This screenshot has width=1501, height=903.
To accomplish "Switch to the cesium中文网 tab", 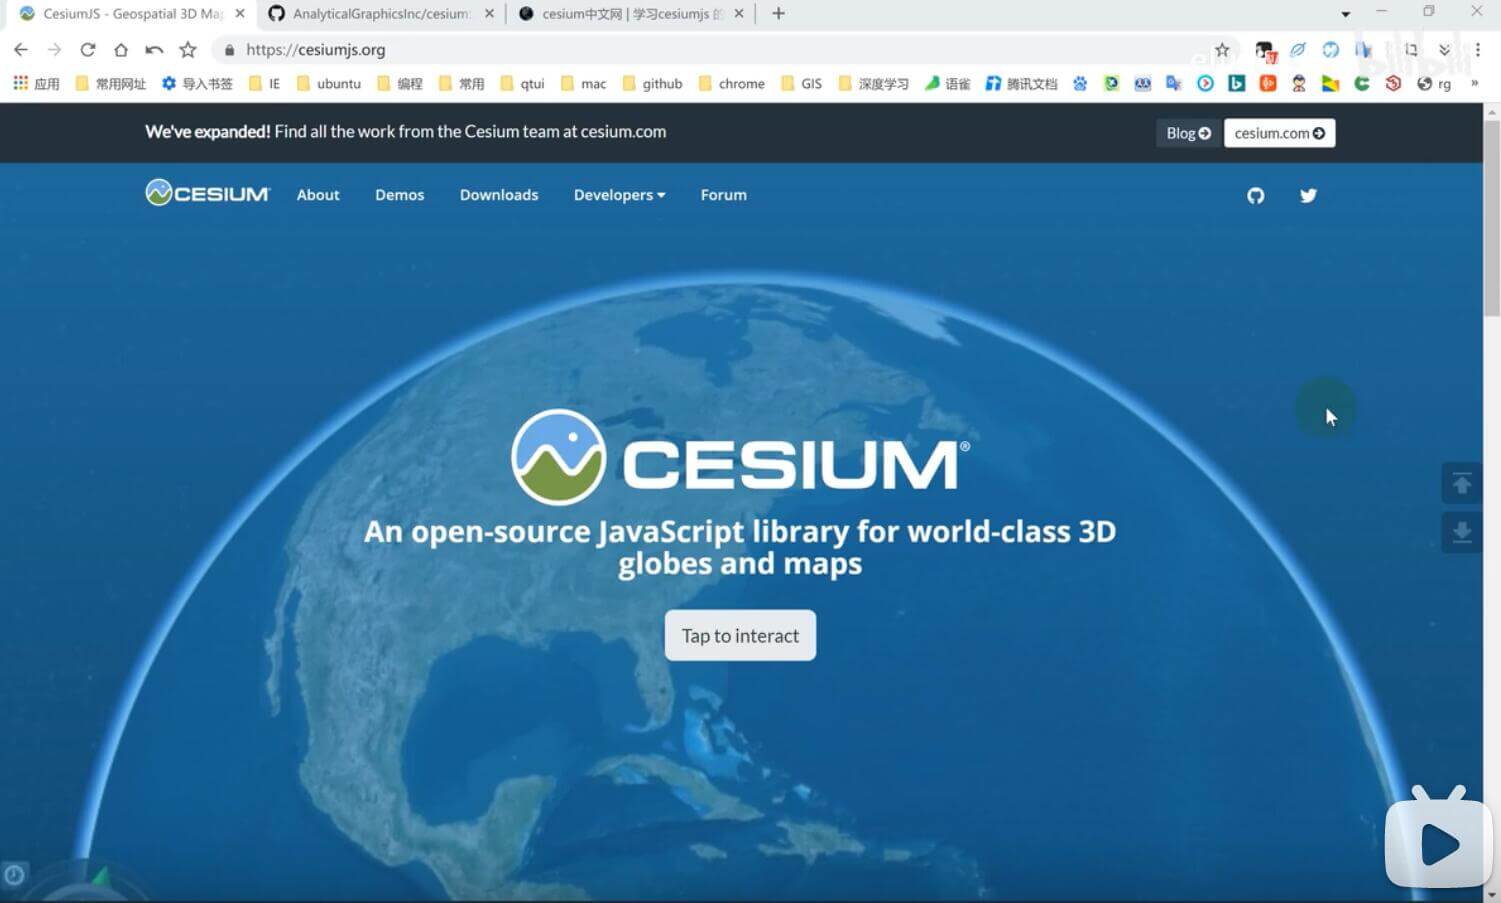I will 630,13.
